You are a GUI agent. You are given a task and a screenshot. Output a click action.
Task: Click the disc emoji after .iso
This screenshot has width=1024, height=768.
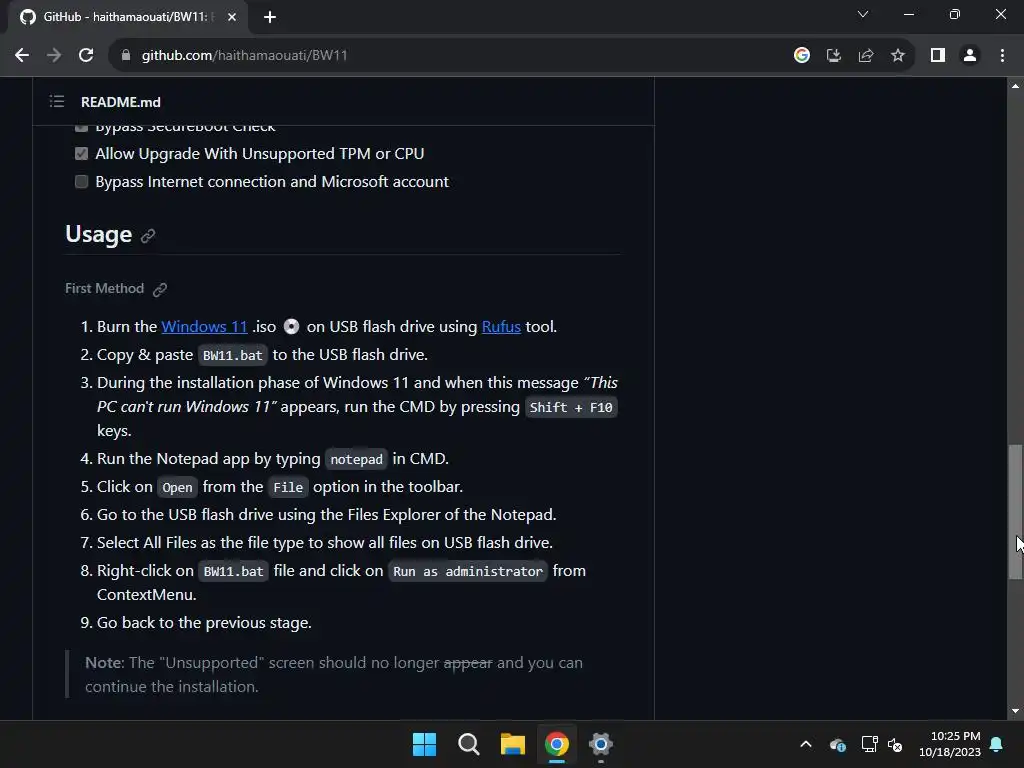291,327
